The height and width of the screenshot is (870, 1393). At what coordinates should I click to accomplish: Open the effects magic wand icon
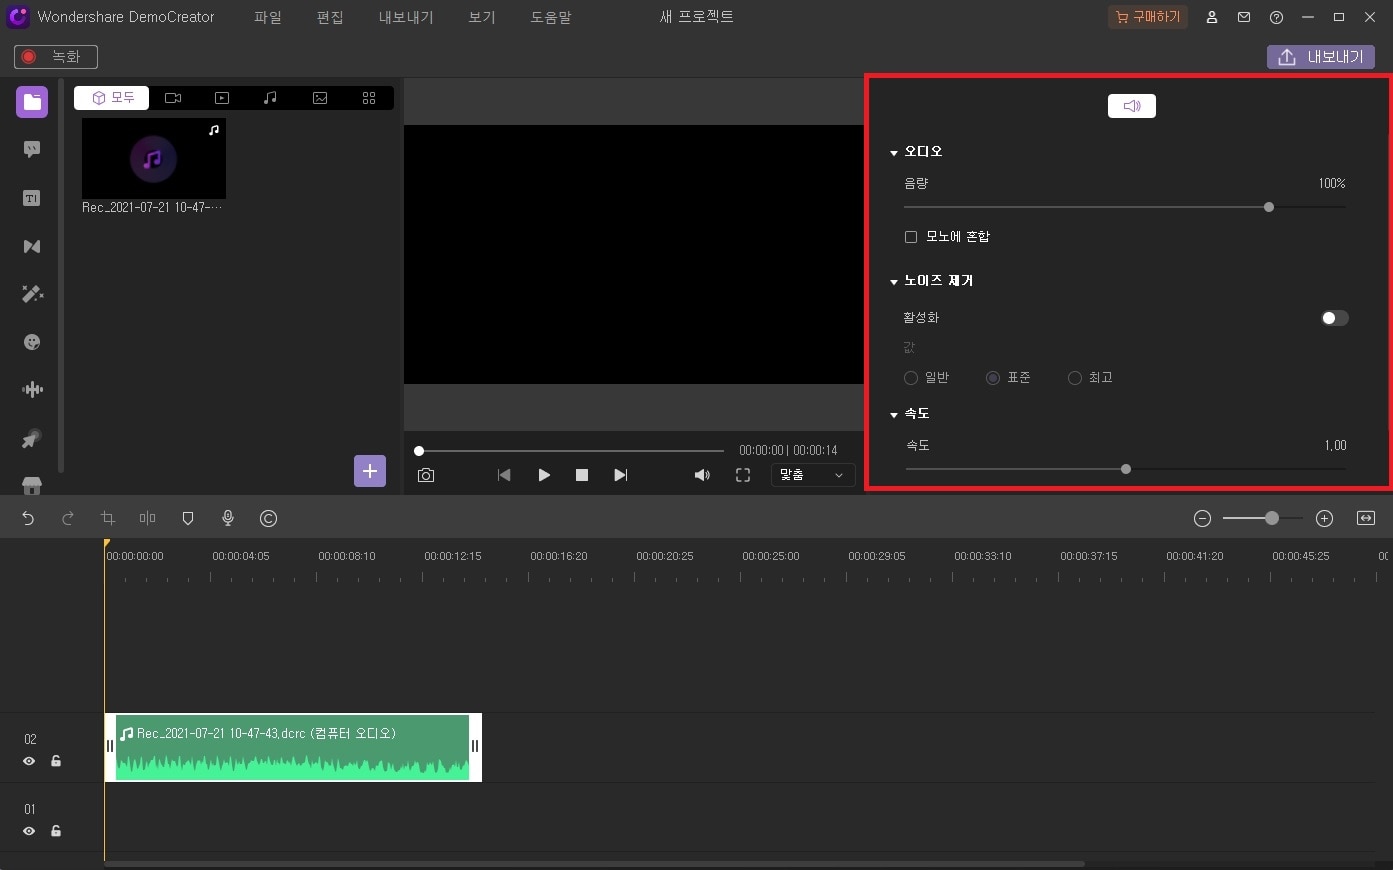tap(32, 294)
